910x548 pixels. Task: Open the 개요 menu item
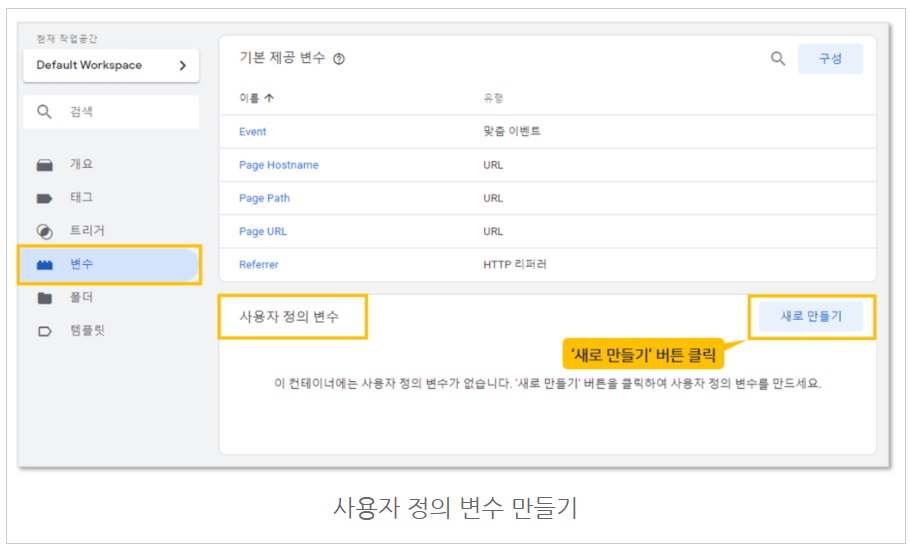tap(81, 164)
